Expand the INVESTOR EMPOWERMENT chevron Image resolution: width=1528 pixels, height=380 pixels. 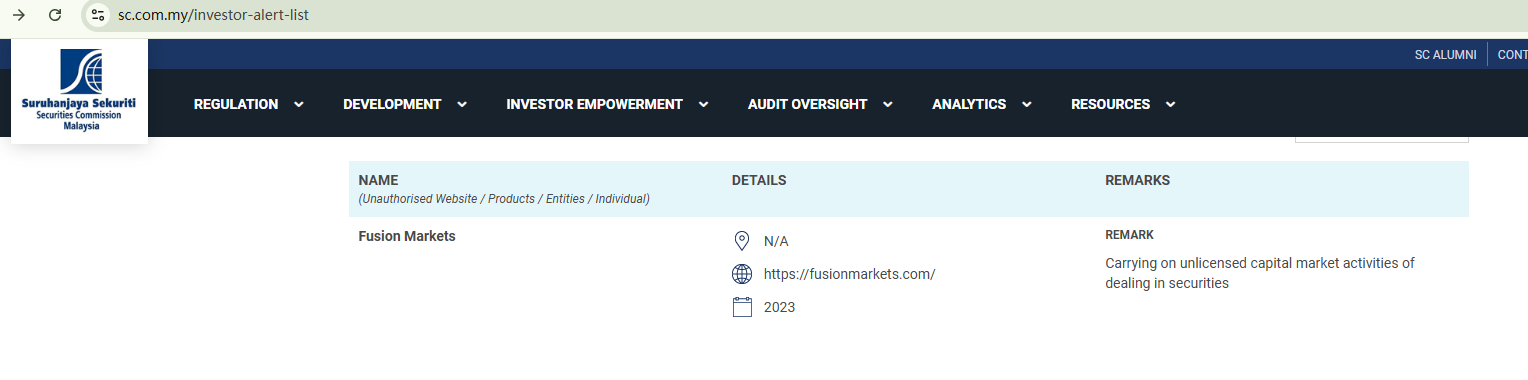click(x=703, y=104)
